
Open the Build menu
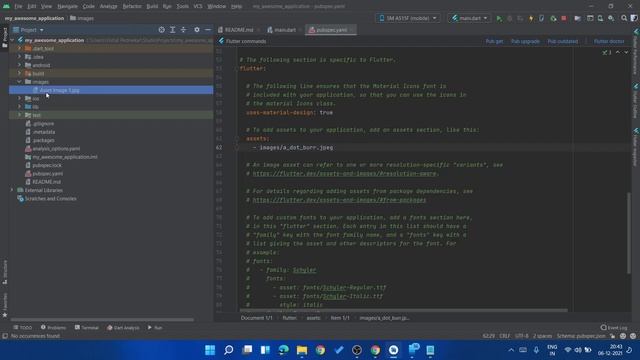[x=152, y=7]
